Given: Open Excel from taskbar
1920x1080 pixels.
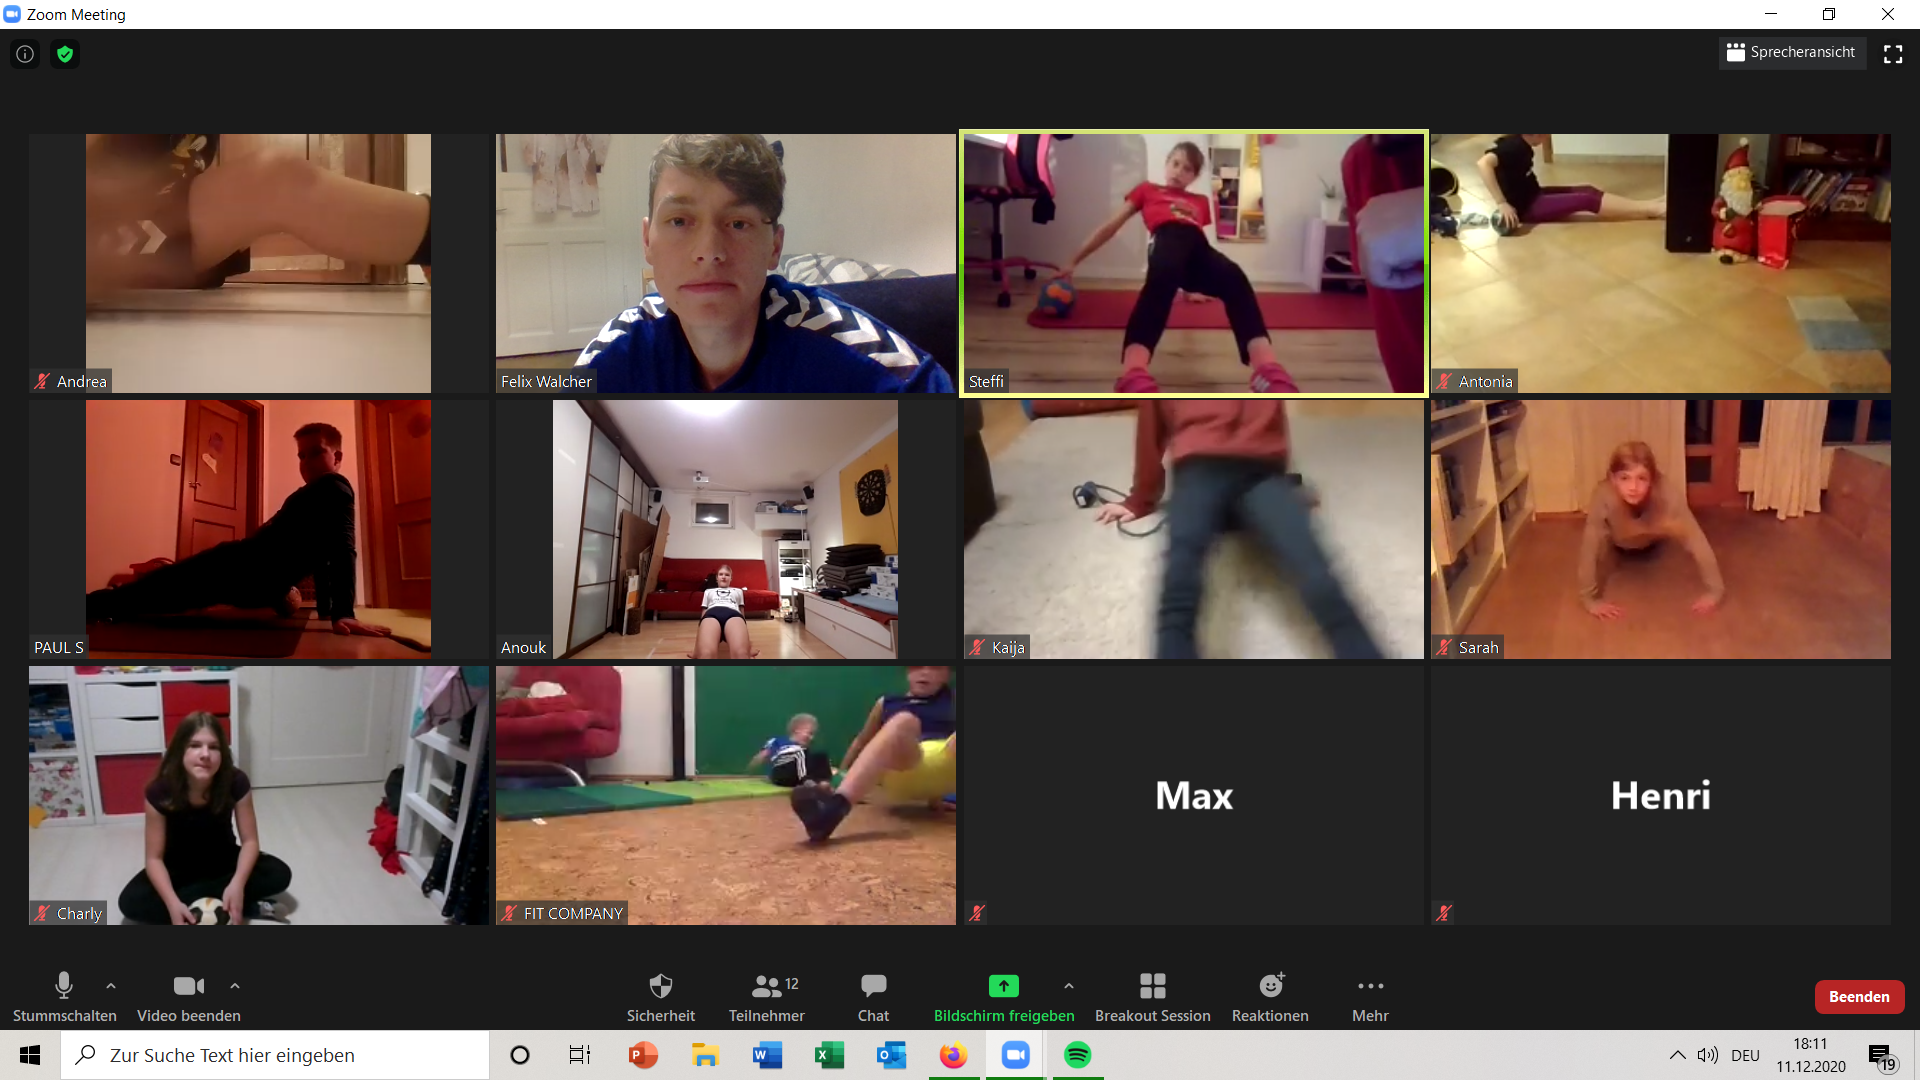Looking at the screenshot, I should (x=829, y=1055).
